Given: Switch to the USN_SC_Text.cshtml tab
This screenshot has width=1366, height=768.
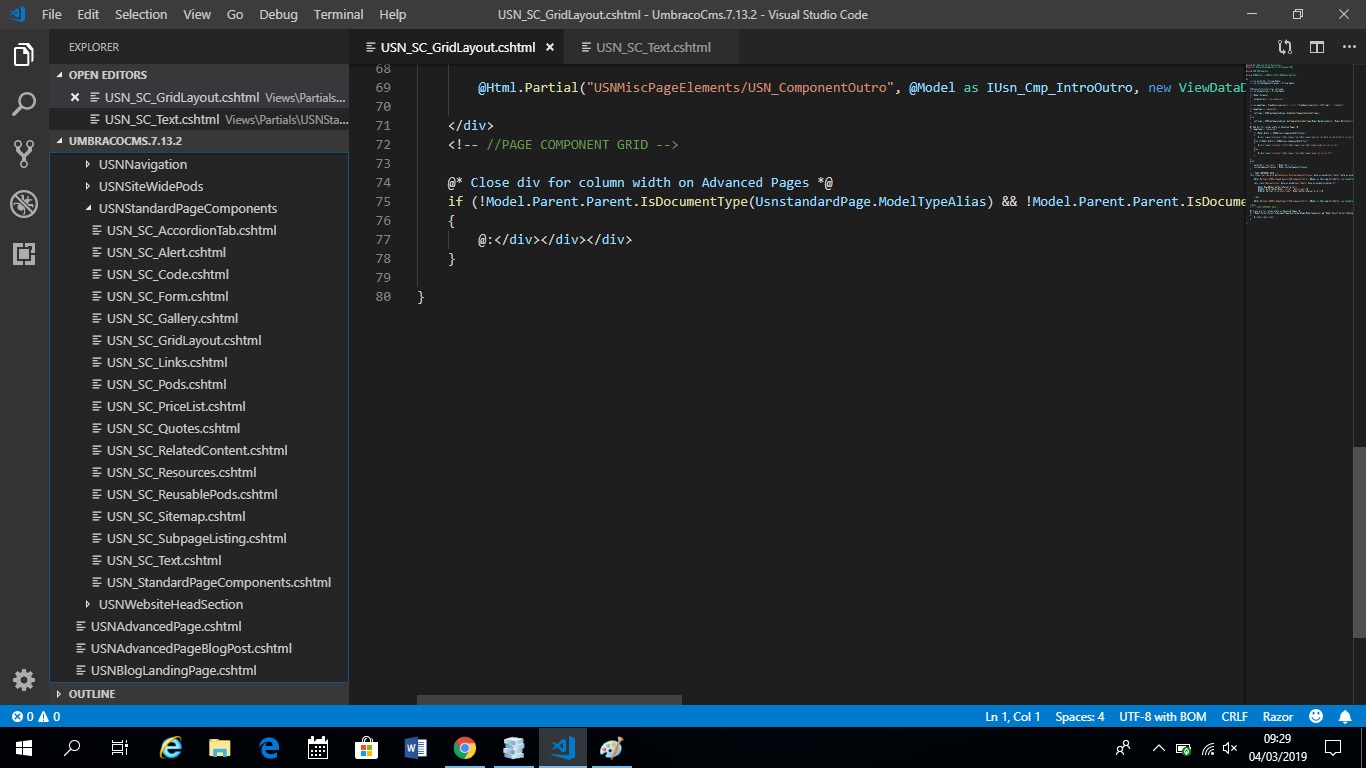Looking at the screenshot, I should pyautogui.click(x=653, y=47).
